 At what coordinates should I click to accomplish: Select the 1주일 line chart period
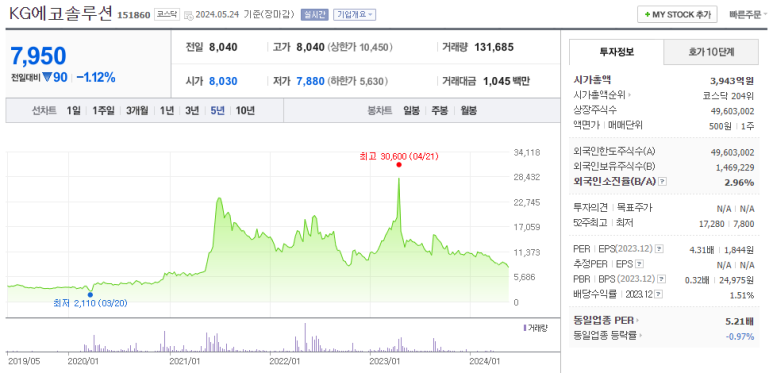click(x=103, y=110)
